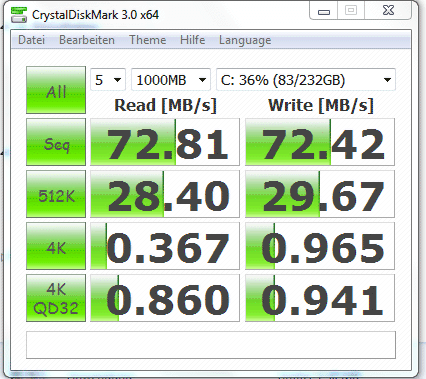This screenshot has width=426, height=379.
Task: Open the Datei menu
Action: pyautogui.click(x=31, y=40)
